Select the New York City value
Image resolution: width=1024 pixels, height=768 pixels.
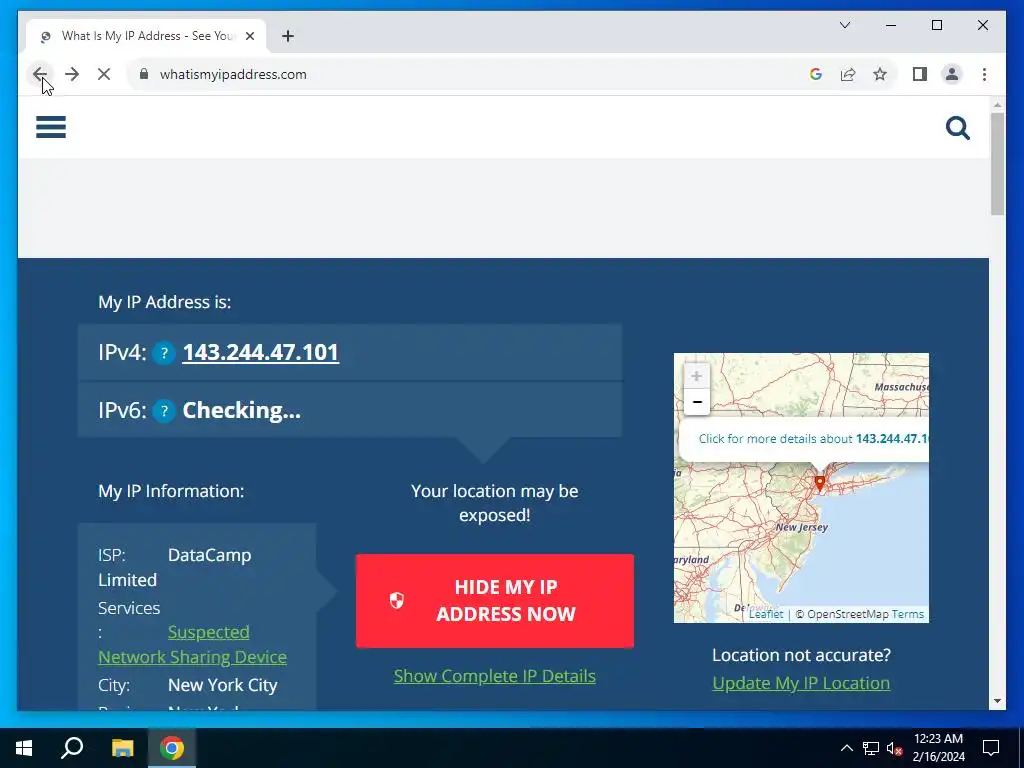coord(223,685)
